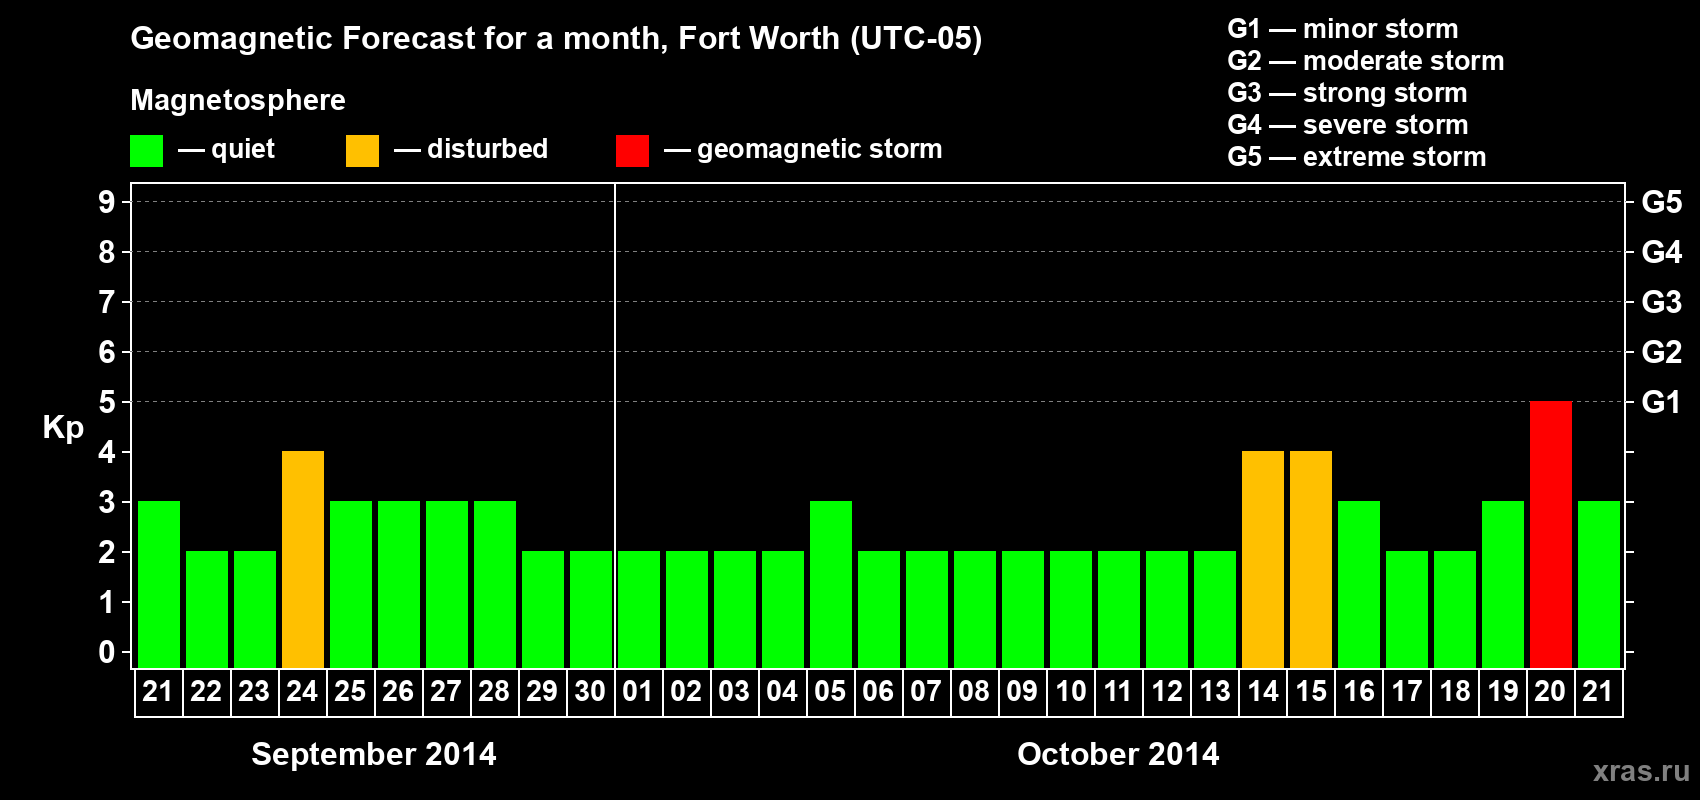The image size is (1700, 800).
Task: Click 'G2 — moderate storm' legend text
Action: point(1366,61)
